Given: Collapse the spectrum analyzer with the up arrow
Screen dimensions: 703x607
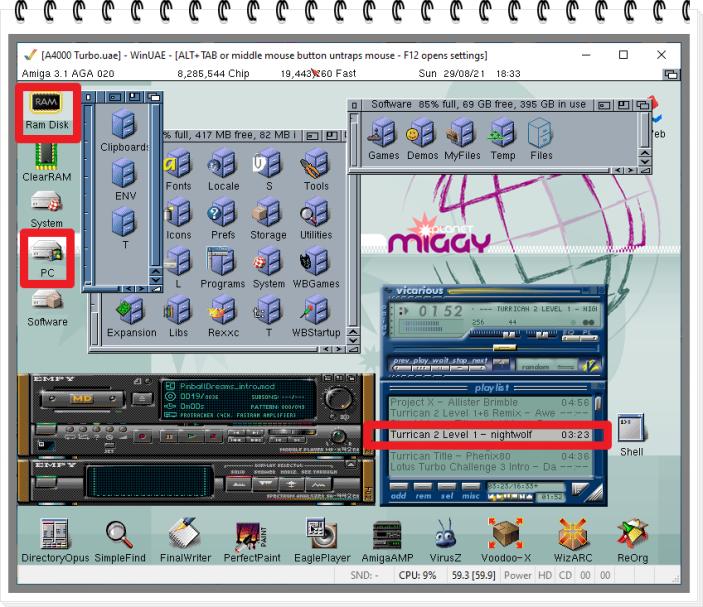Looking at the screenshot, I should 351,465.
